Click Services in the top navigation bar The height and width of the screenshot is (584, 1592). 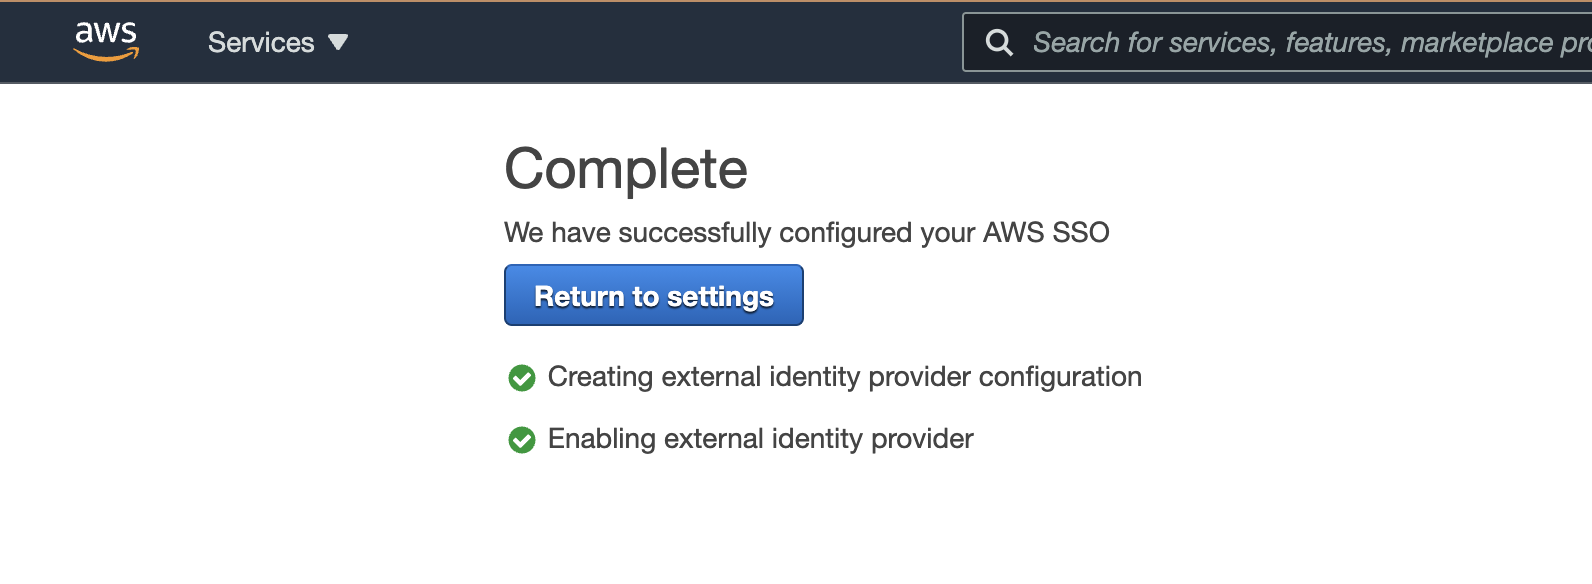pyautogui.click(x=262, y=42)
